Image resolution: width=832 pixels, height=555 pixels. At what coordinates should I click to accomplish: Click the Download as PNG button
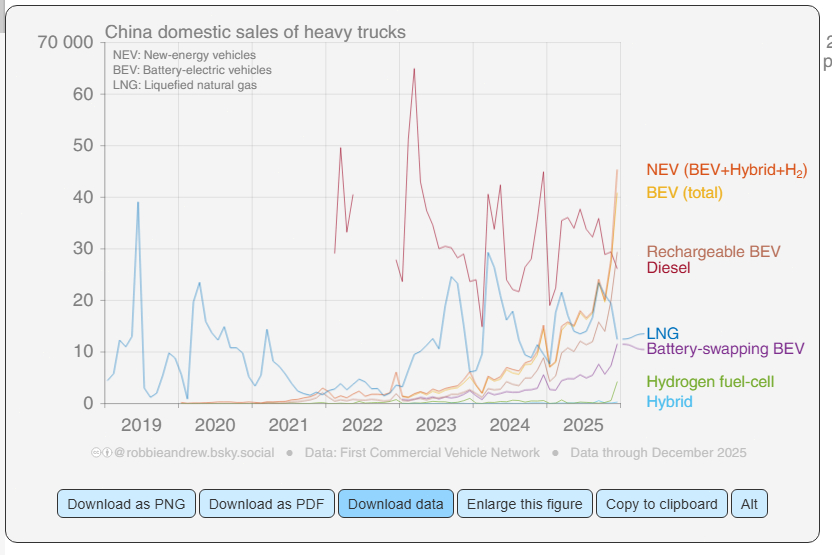click(126, 504)
